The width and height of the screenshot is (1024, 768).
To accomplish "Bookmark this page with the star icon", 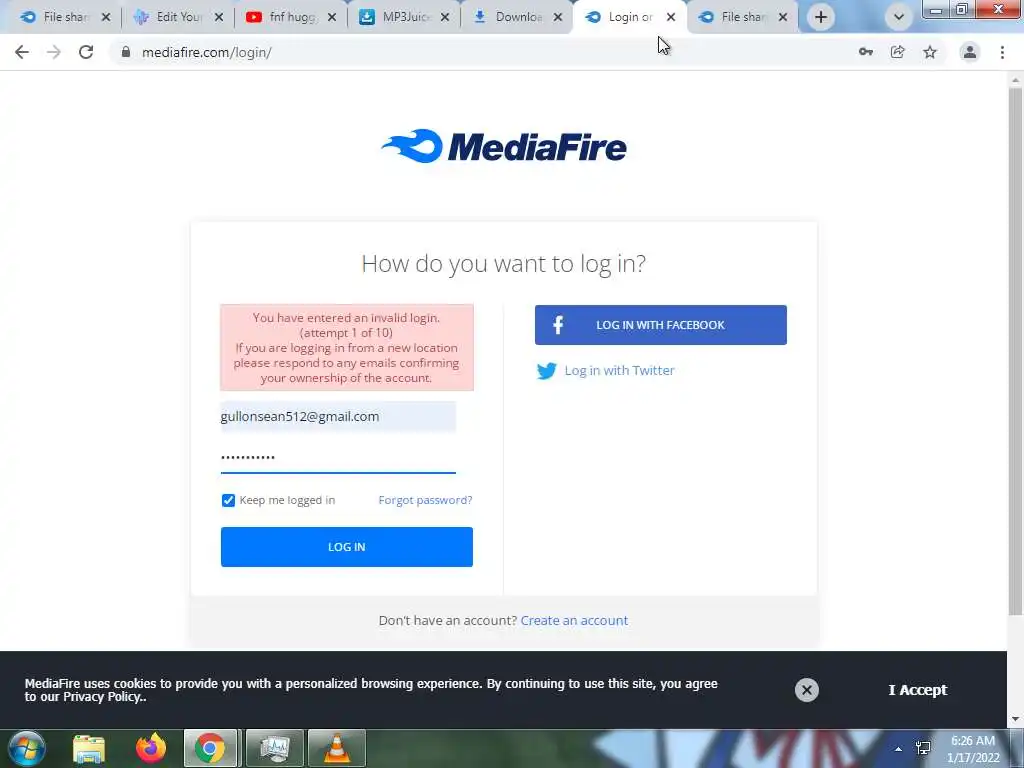I will (x=930, y=52).
